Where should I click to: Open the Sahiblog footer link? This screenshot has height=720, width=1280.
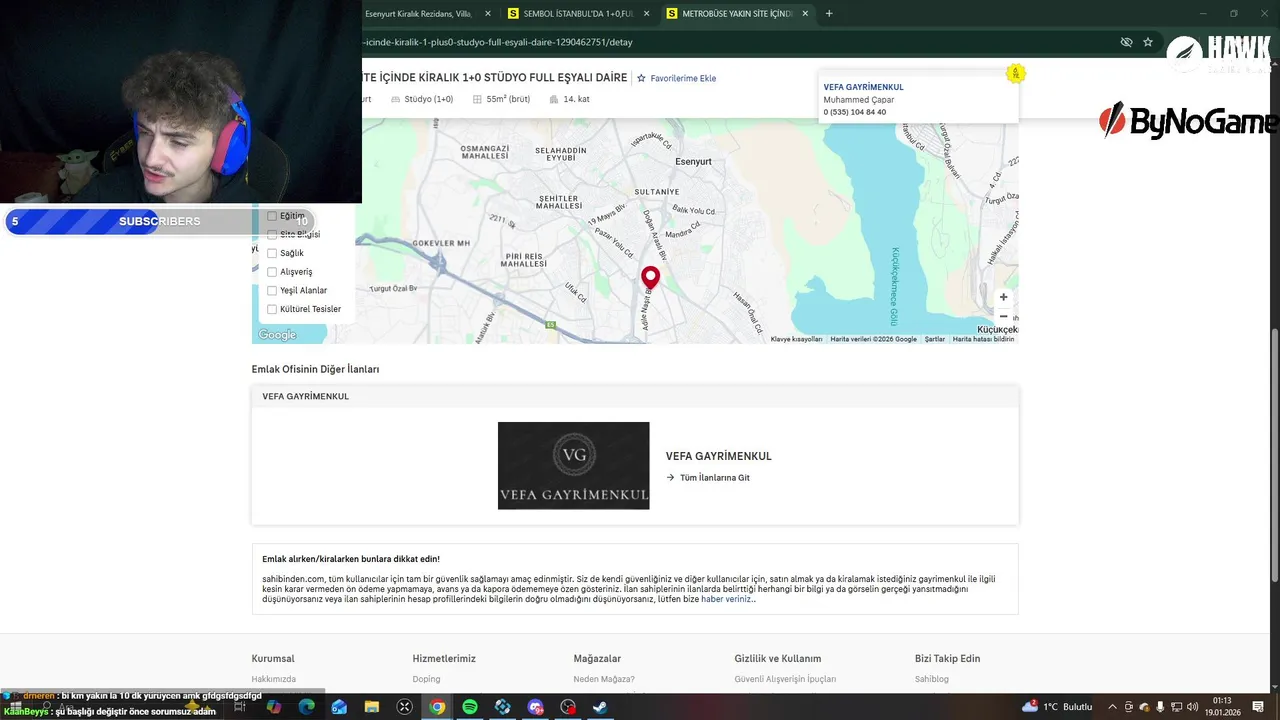pyautogui.click(x=931, y=679)
